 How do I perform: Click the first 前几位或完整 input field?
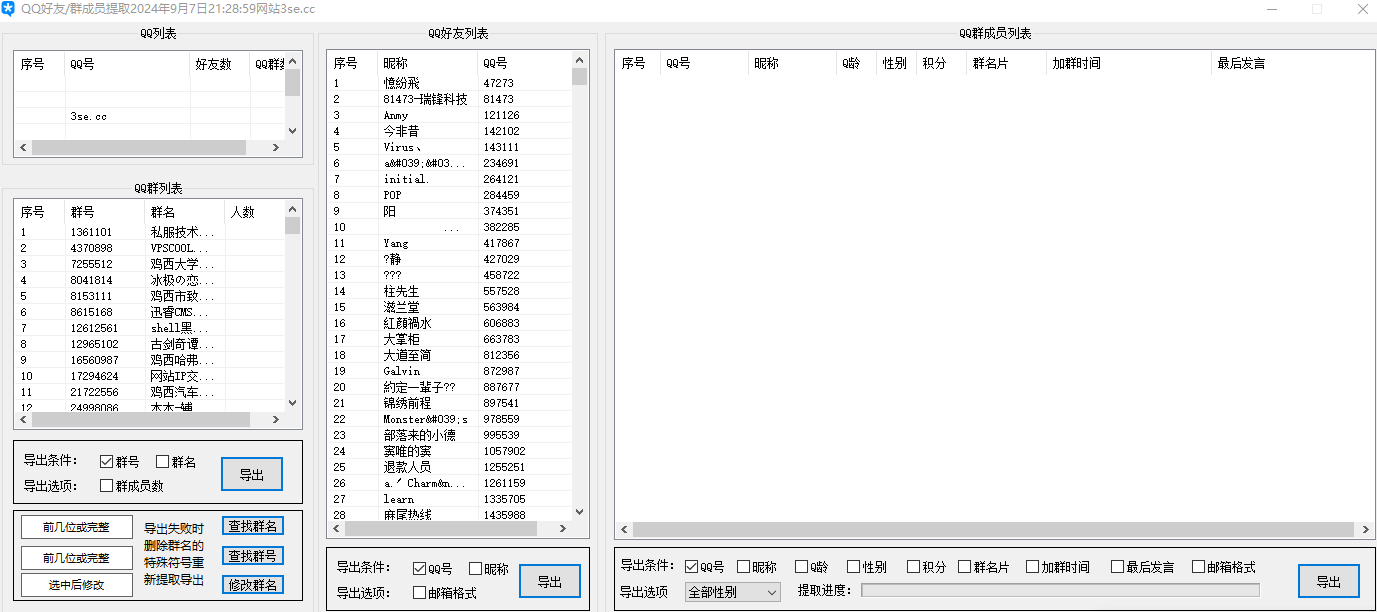pyautogui.click(x=75, y=525)
